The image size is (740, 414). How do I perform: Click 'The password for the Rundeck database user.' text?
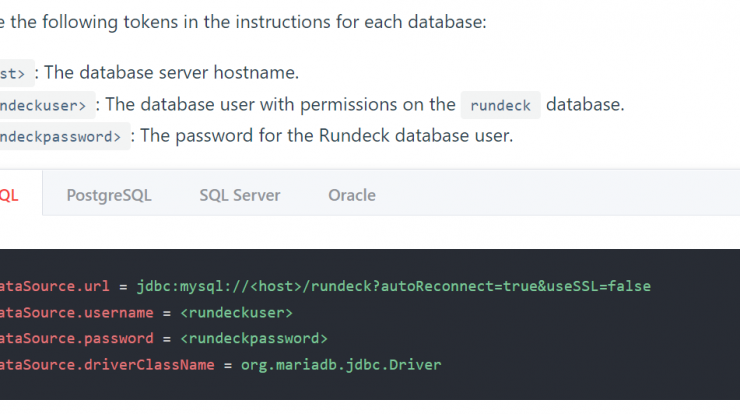(327, 135)
